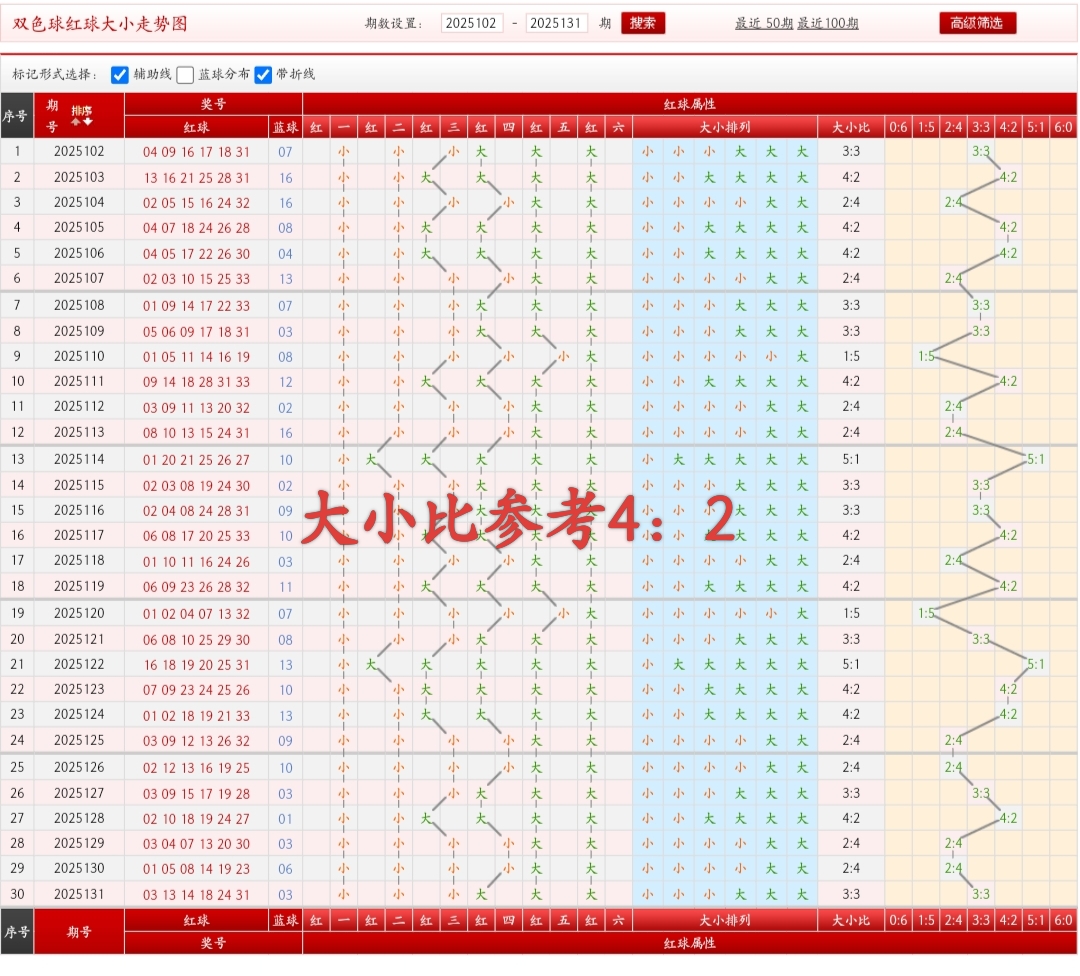Image resolution: width=1080 pixels, height=976 pixels.
Task: Select the 红球 column header
Action: click(x=196, y=126)
